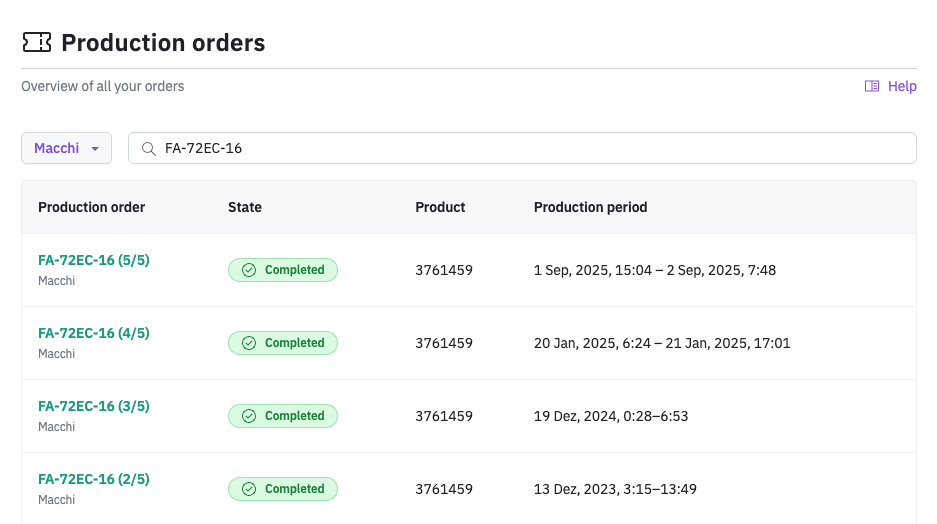Click the ticket icon beside Production orders
The image size is (937, 524).
pos(37,42)
